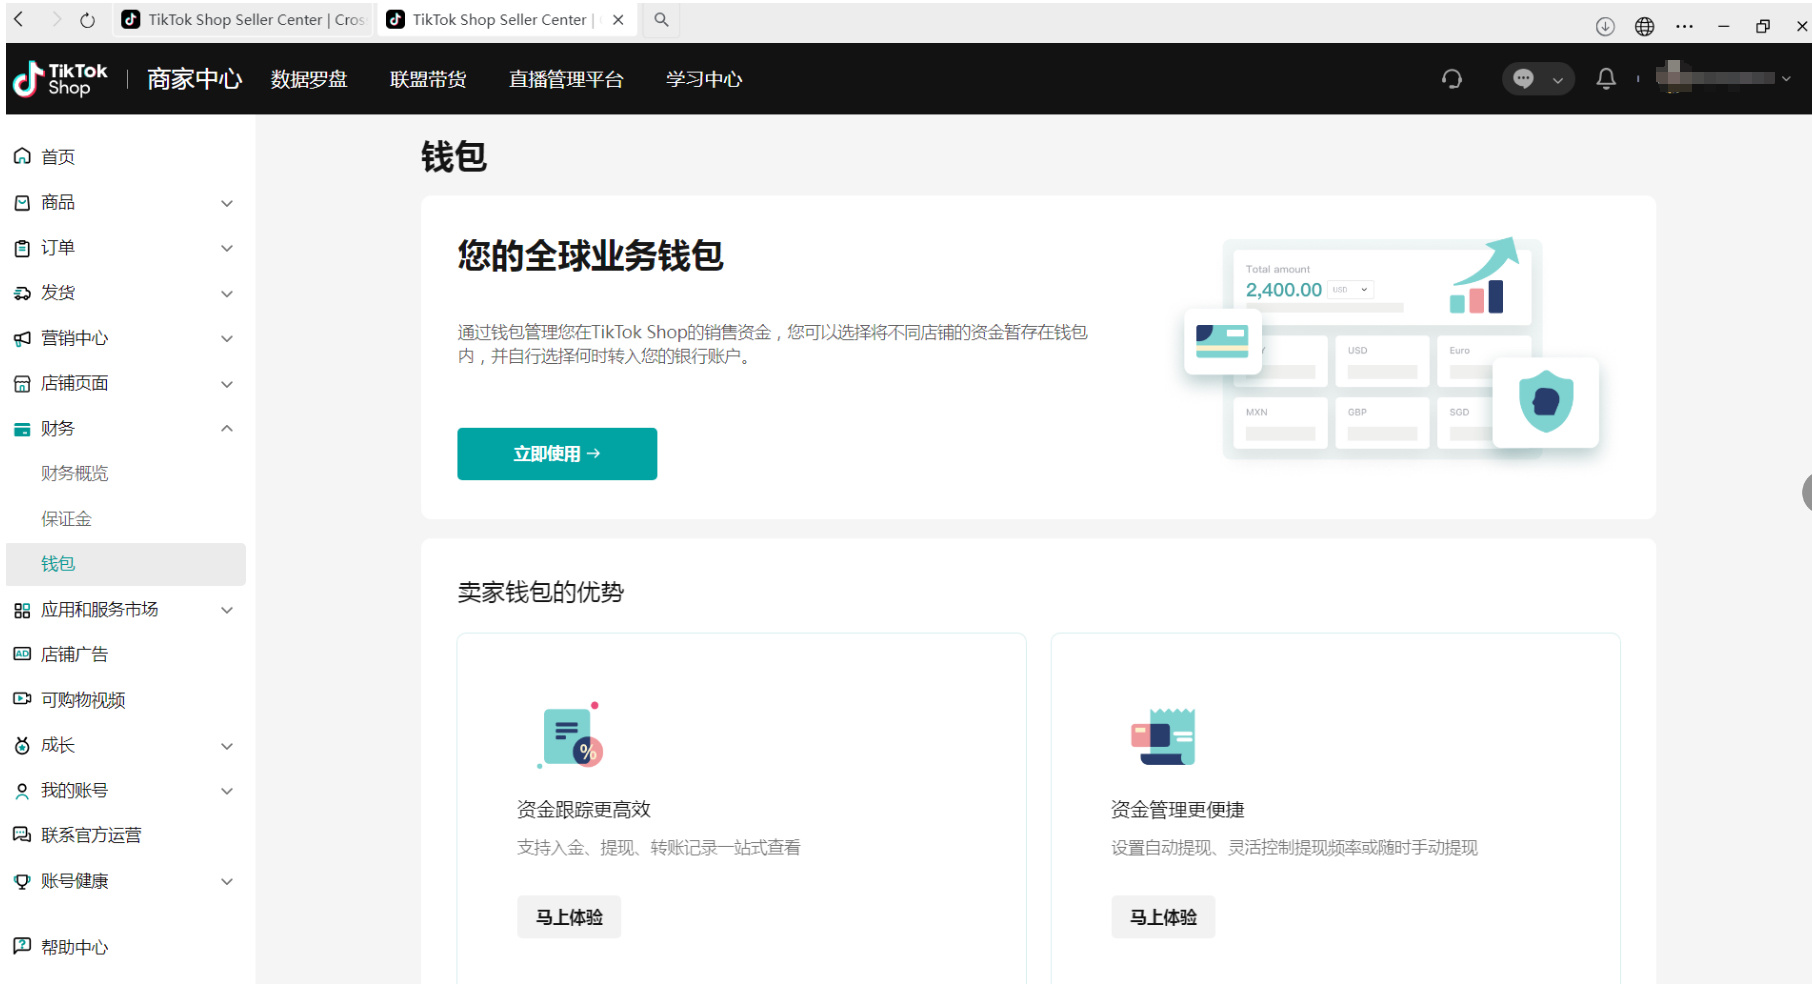Click the 资金跟踪更高效 receipt illustration

[570, 735]
